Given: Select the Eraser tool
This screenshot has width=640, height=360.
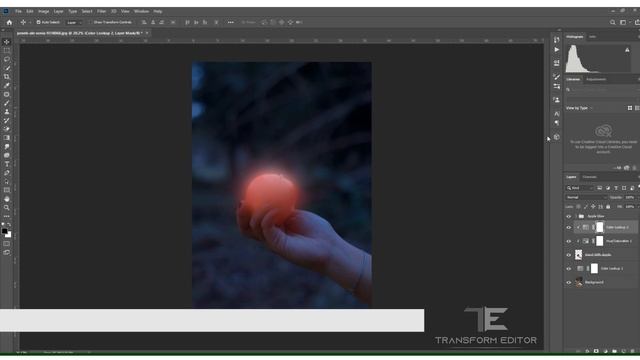Looking at the screenshot, I should click(x=7, y=129).
